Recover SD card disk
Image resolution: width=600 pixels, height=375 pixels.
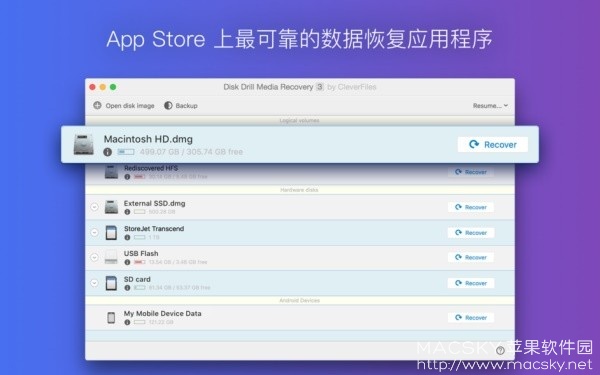[x=471, y=283]
